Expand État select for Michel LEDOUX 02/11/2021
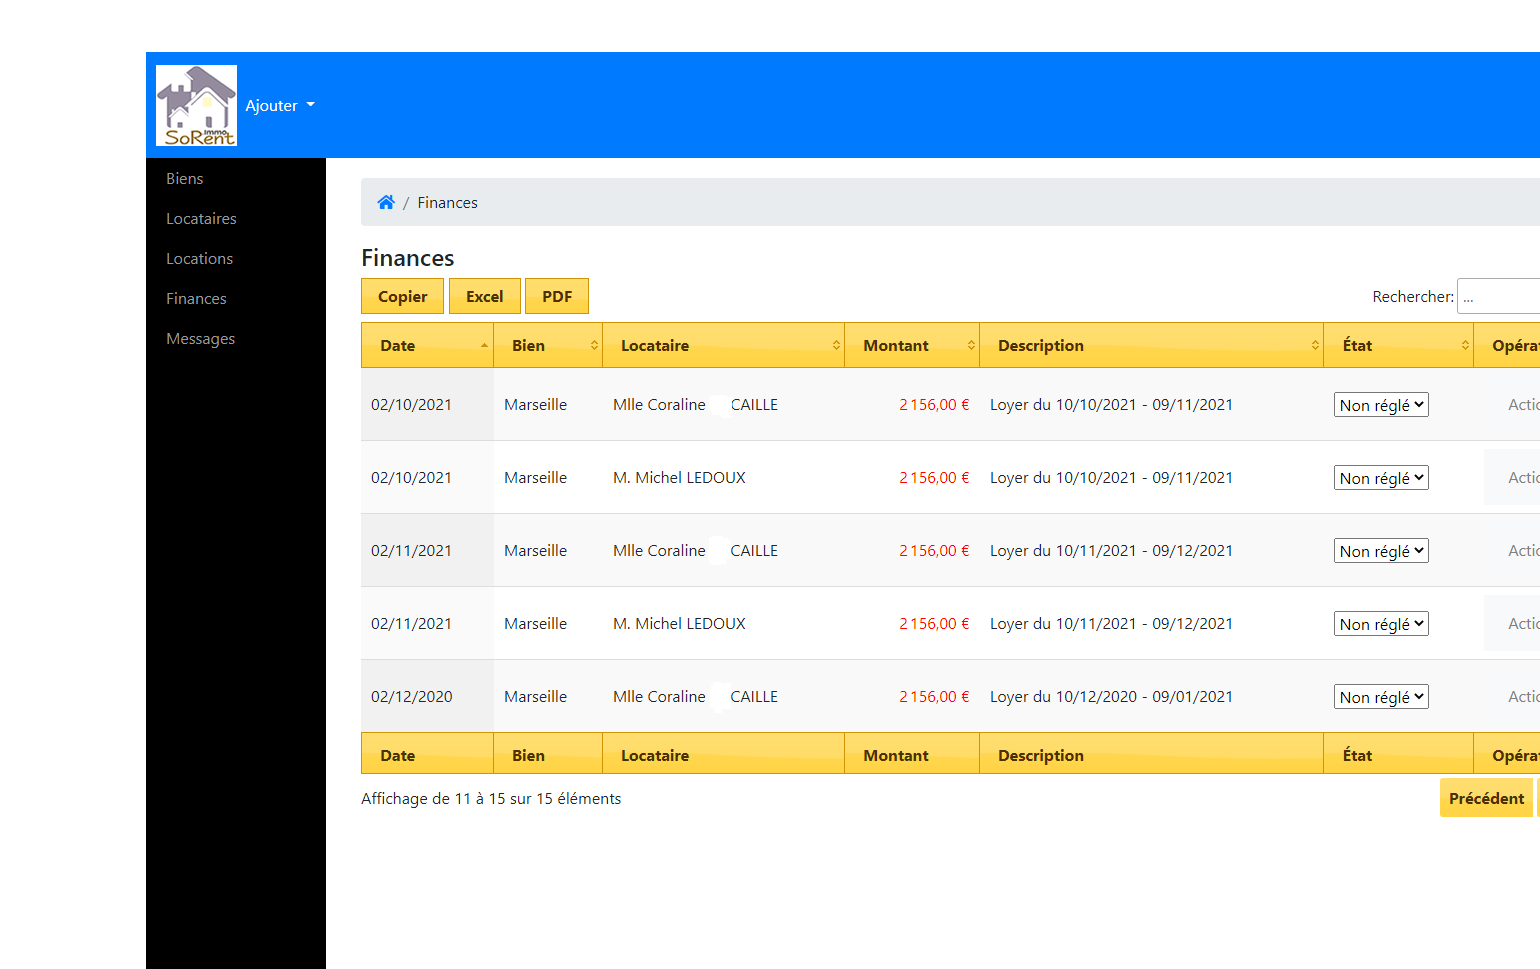 1380,624
